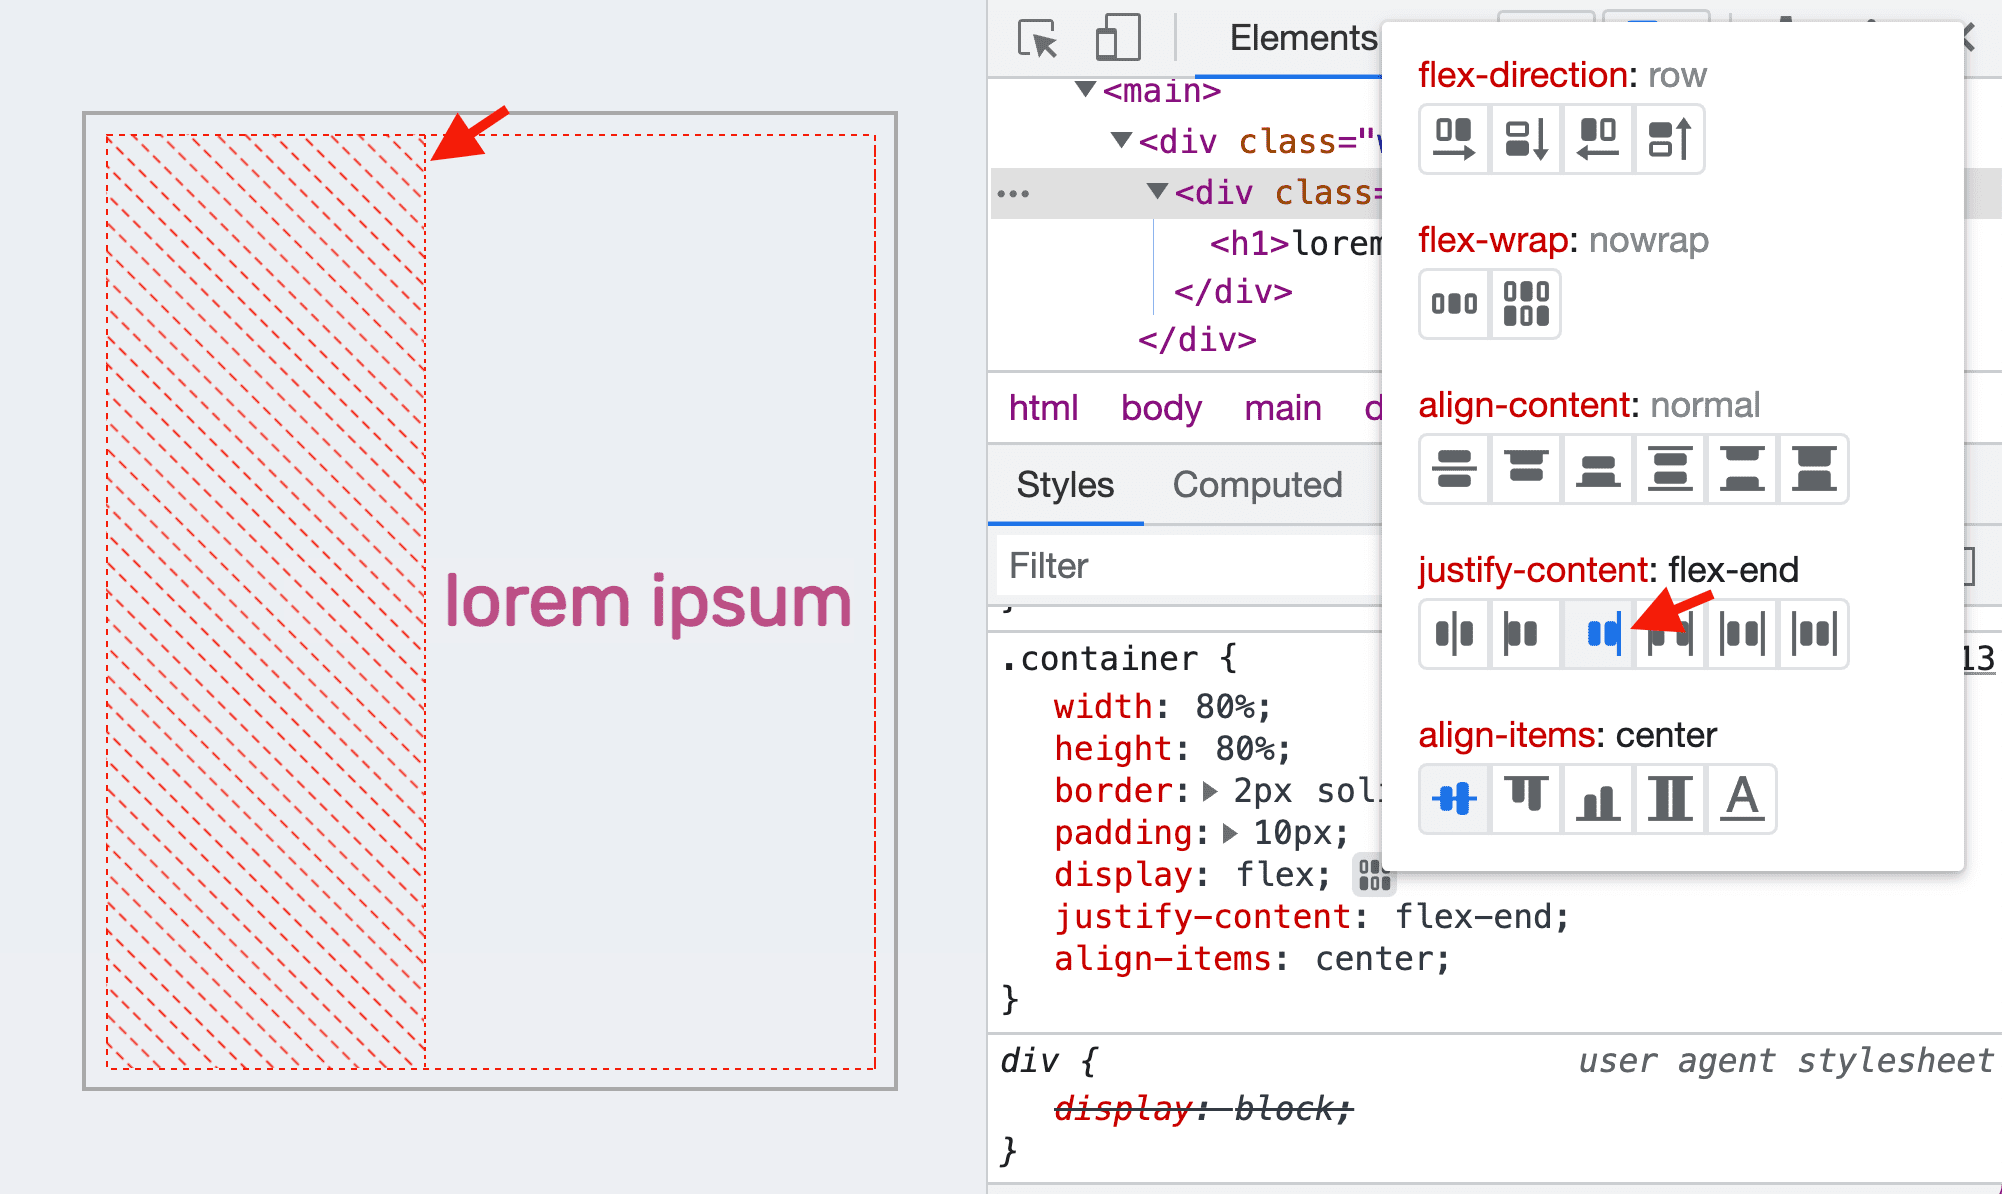2002x1194 pixels.
Task: Select the align-items center icon
Action: pyautogui.click(x=1452, y=797)
